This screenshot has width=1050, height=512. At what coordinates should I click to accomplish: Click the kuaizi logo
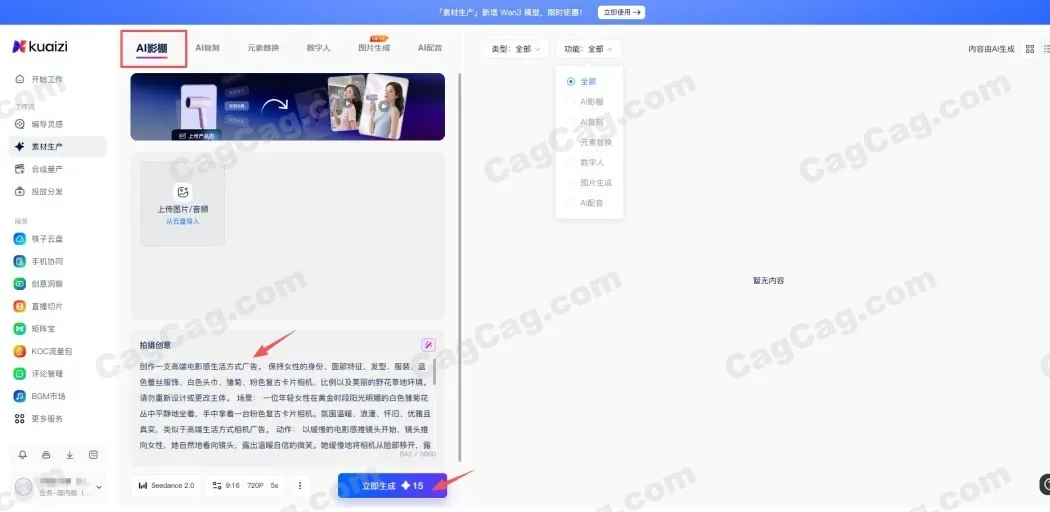coord(40,46)
